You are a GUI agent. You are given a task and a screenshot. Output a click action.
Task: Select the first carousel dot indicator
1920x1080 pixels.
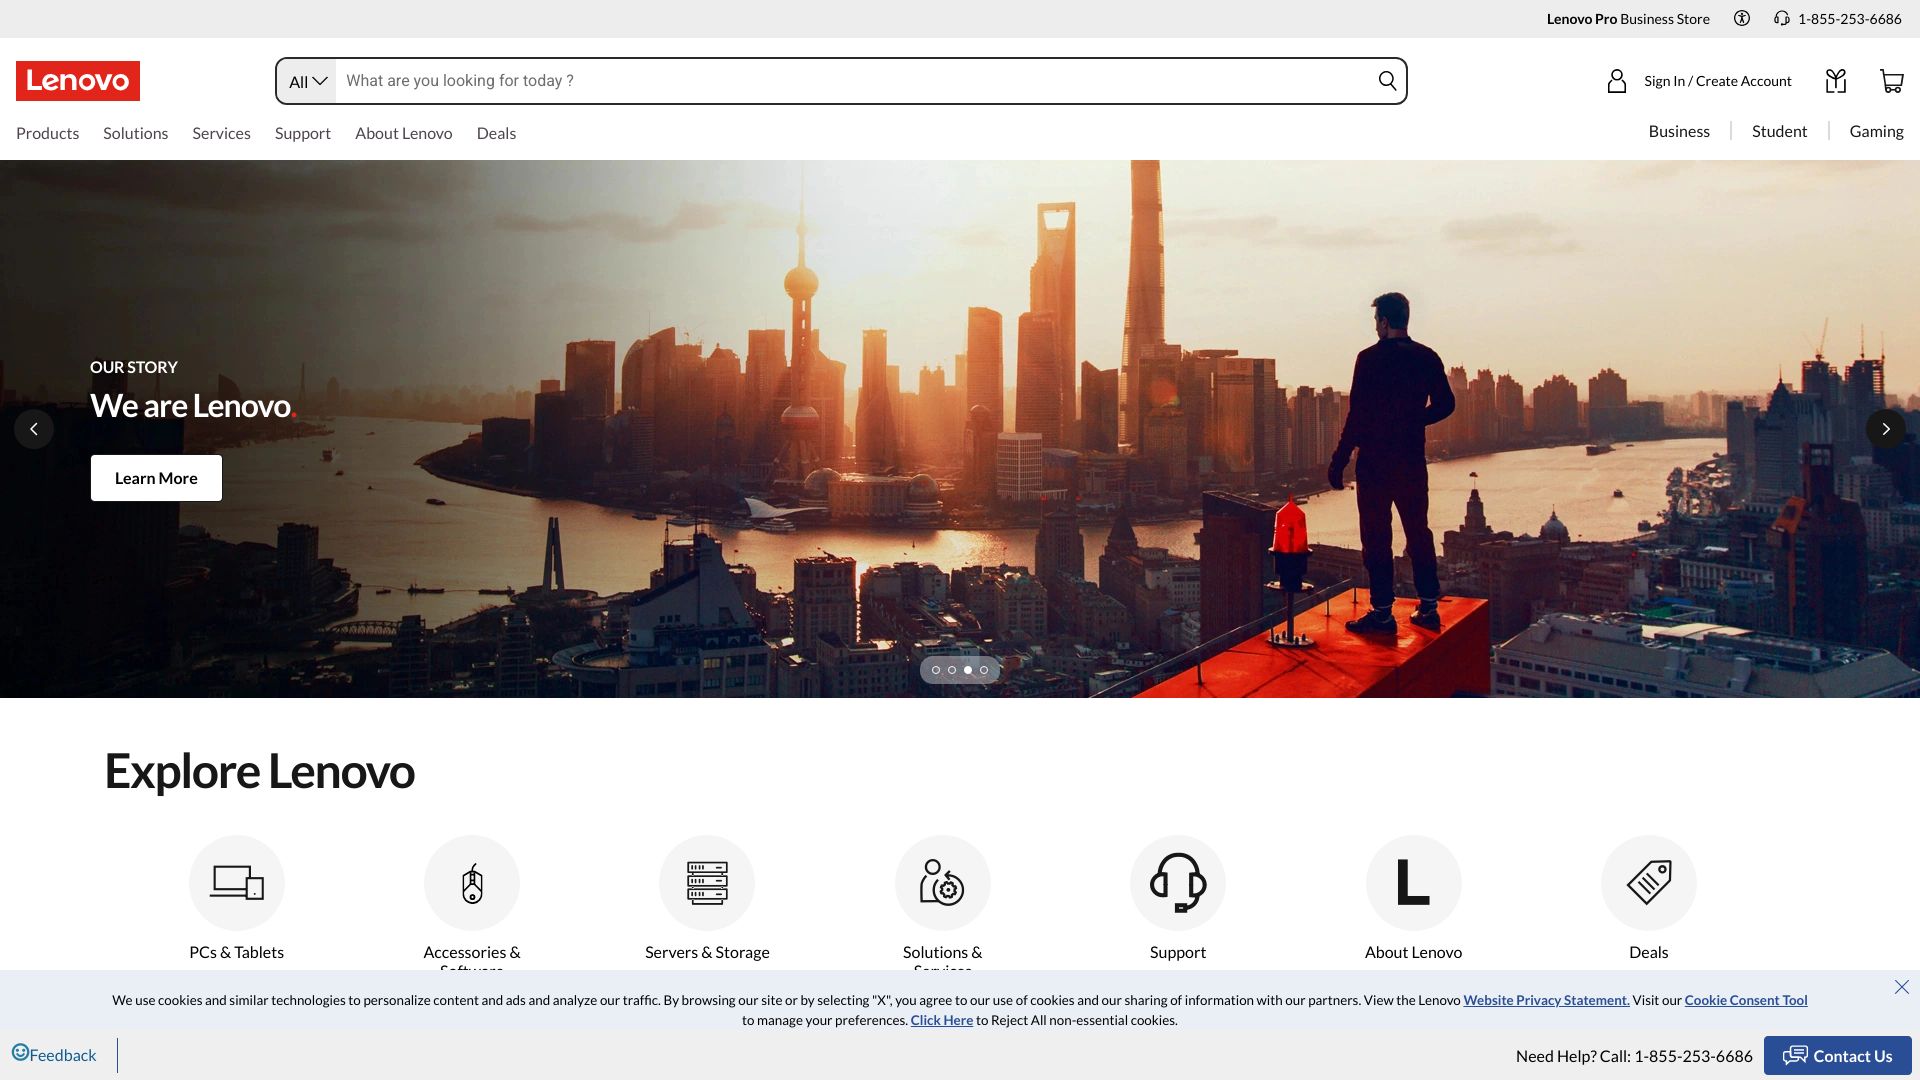936,670
